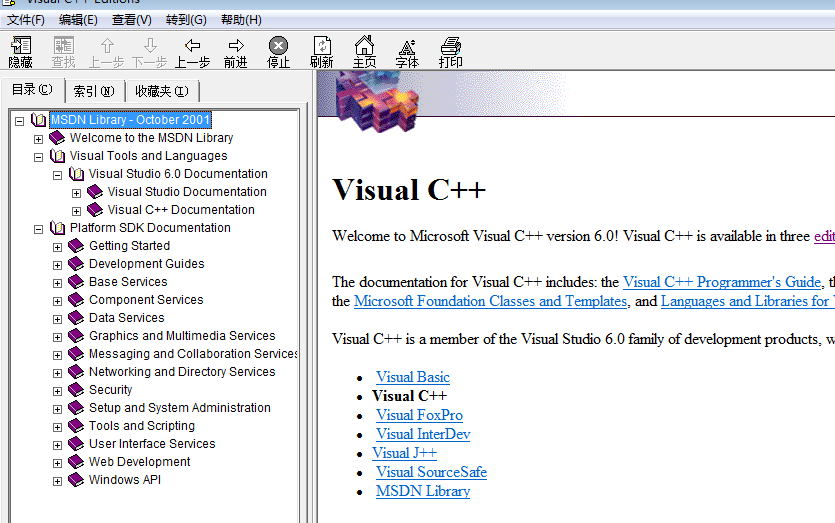Follow the Visual SourceSafe link
835x523 pixels.
click(x=431, y=472)
